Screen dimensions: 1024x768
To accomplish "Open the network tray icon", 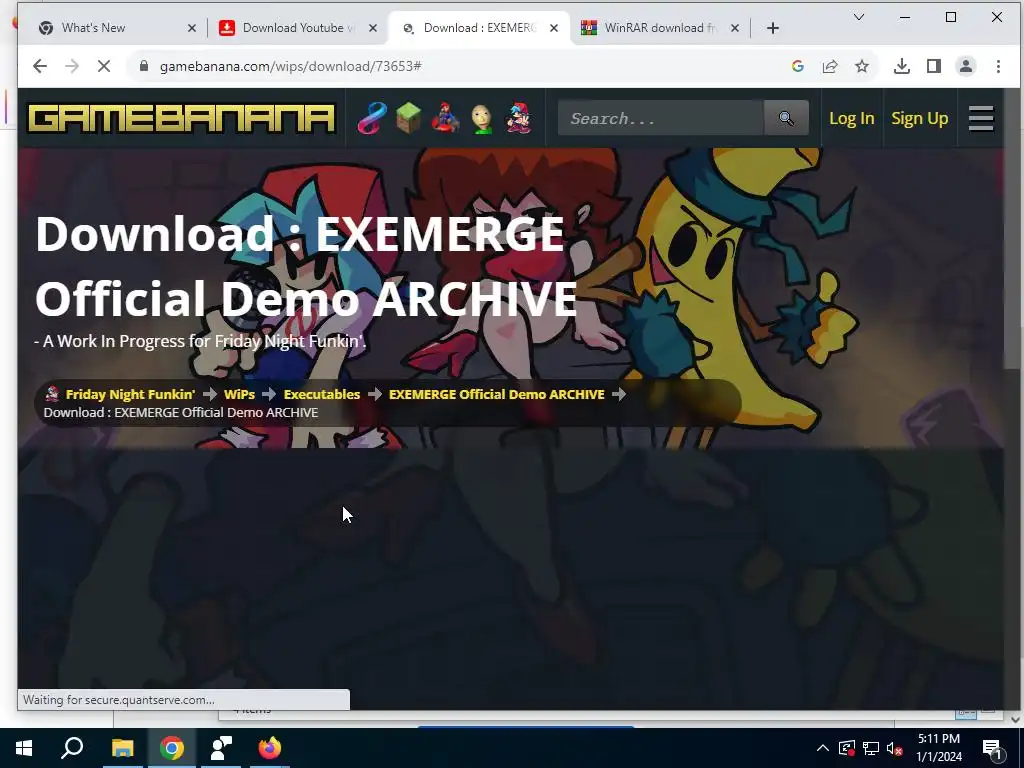I will (871, 748).
